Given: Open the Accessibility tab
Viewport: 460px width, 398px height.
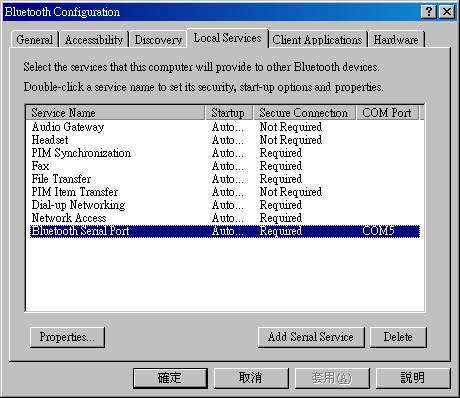Looking at the screenshot, I should (x=94, y=40).
